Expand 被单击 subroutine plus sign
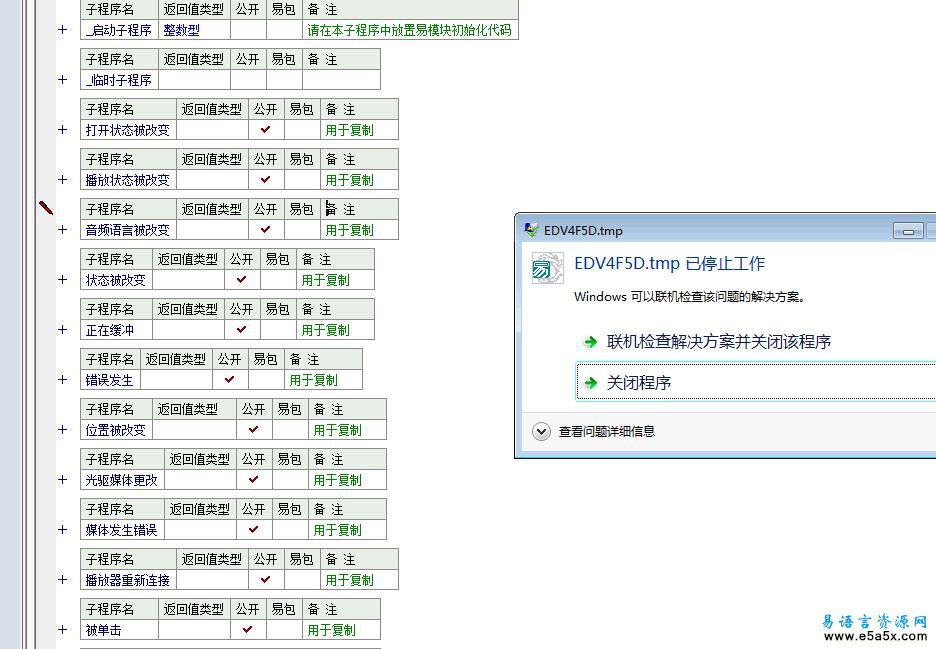 pyautogui.click(x=63, y=629)
